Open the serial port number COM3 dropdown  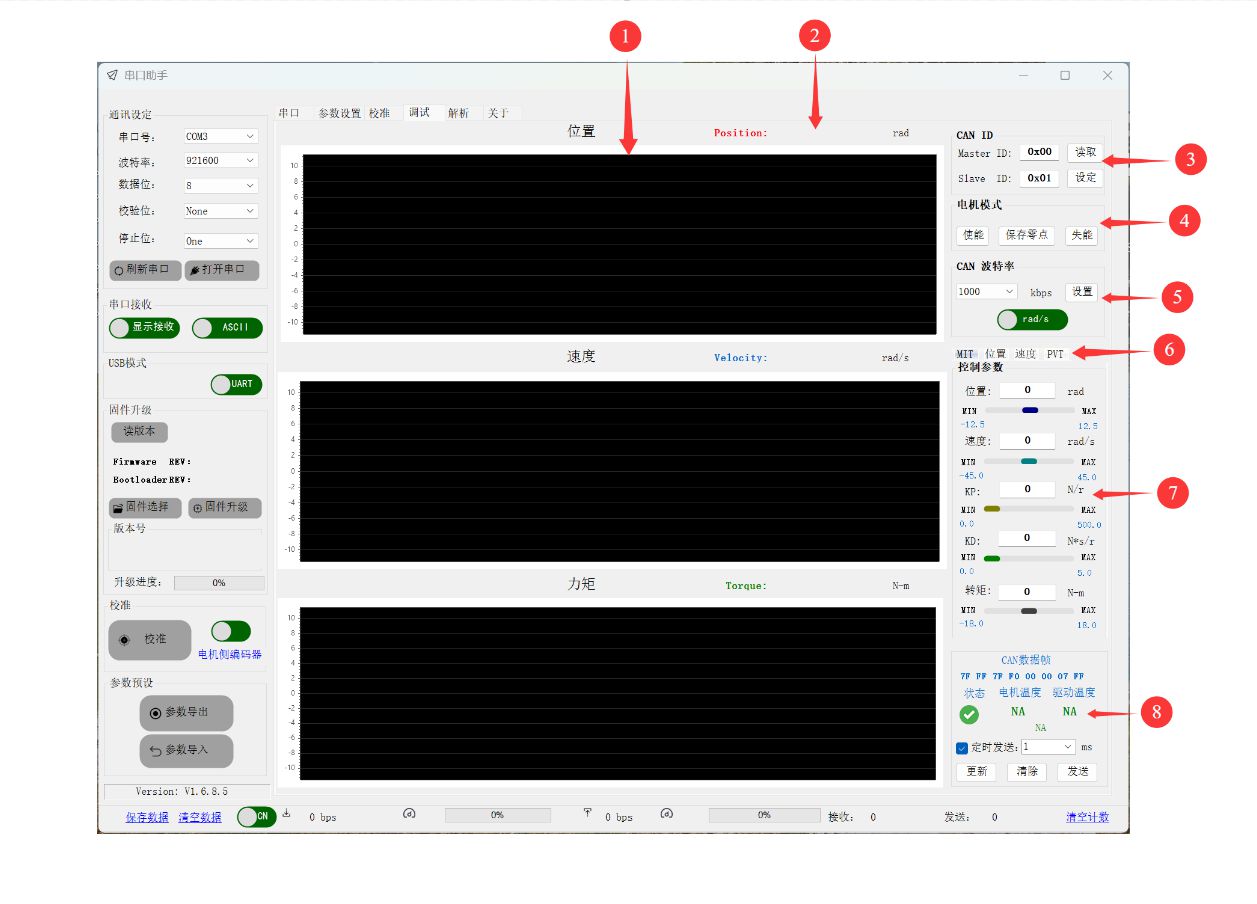coord(220,136)
